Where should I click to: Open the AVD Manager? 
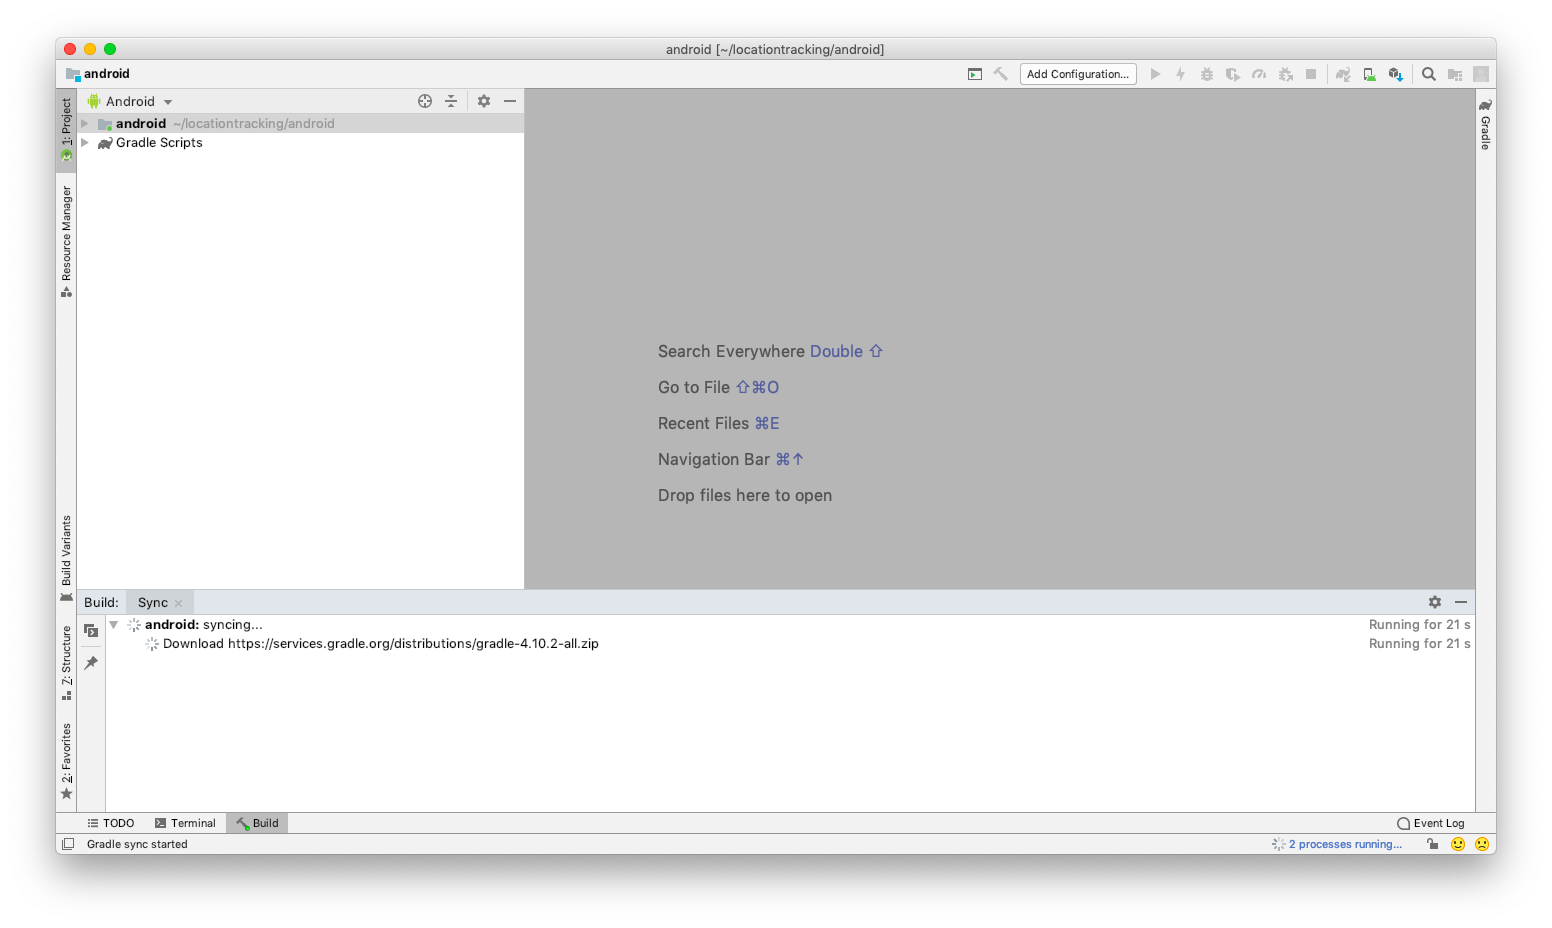click(x=1369, y=73)
